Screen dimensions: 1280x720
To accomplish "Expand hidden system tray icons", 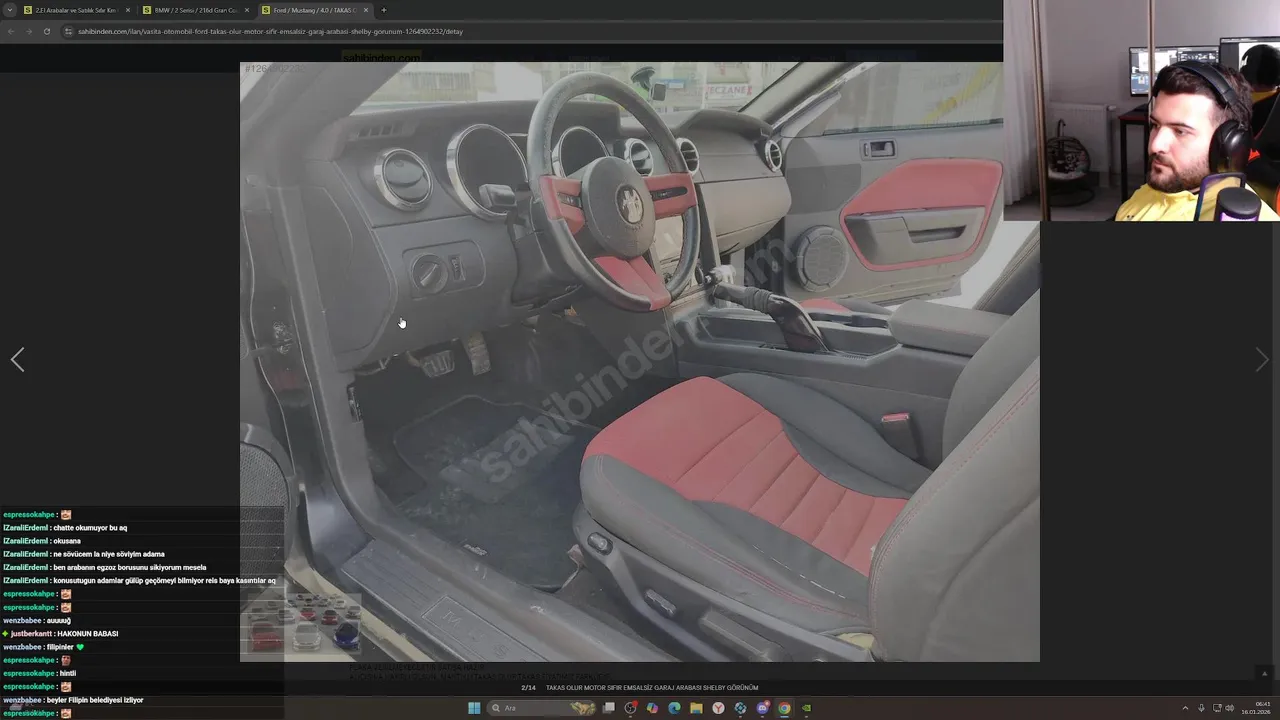I will [x=1186, y=708].
